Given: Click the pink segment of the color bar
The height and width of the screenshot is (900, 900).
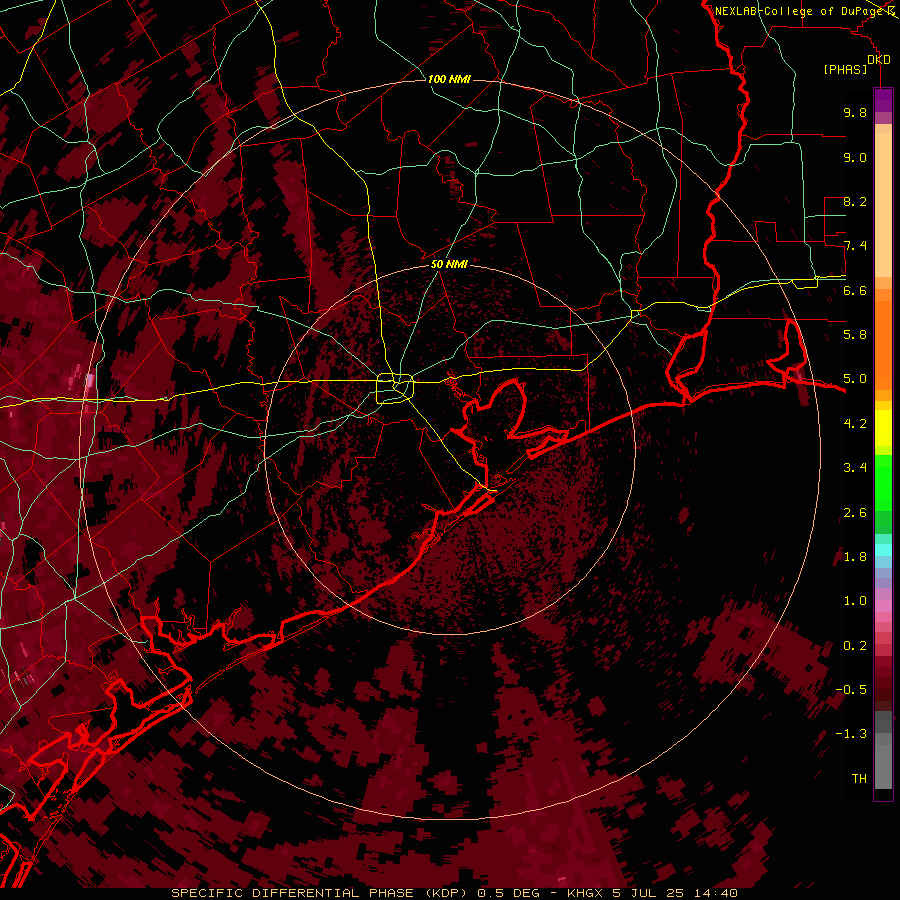Looking at the screenshot, I should pos(883,606).
